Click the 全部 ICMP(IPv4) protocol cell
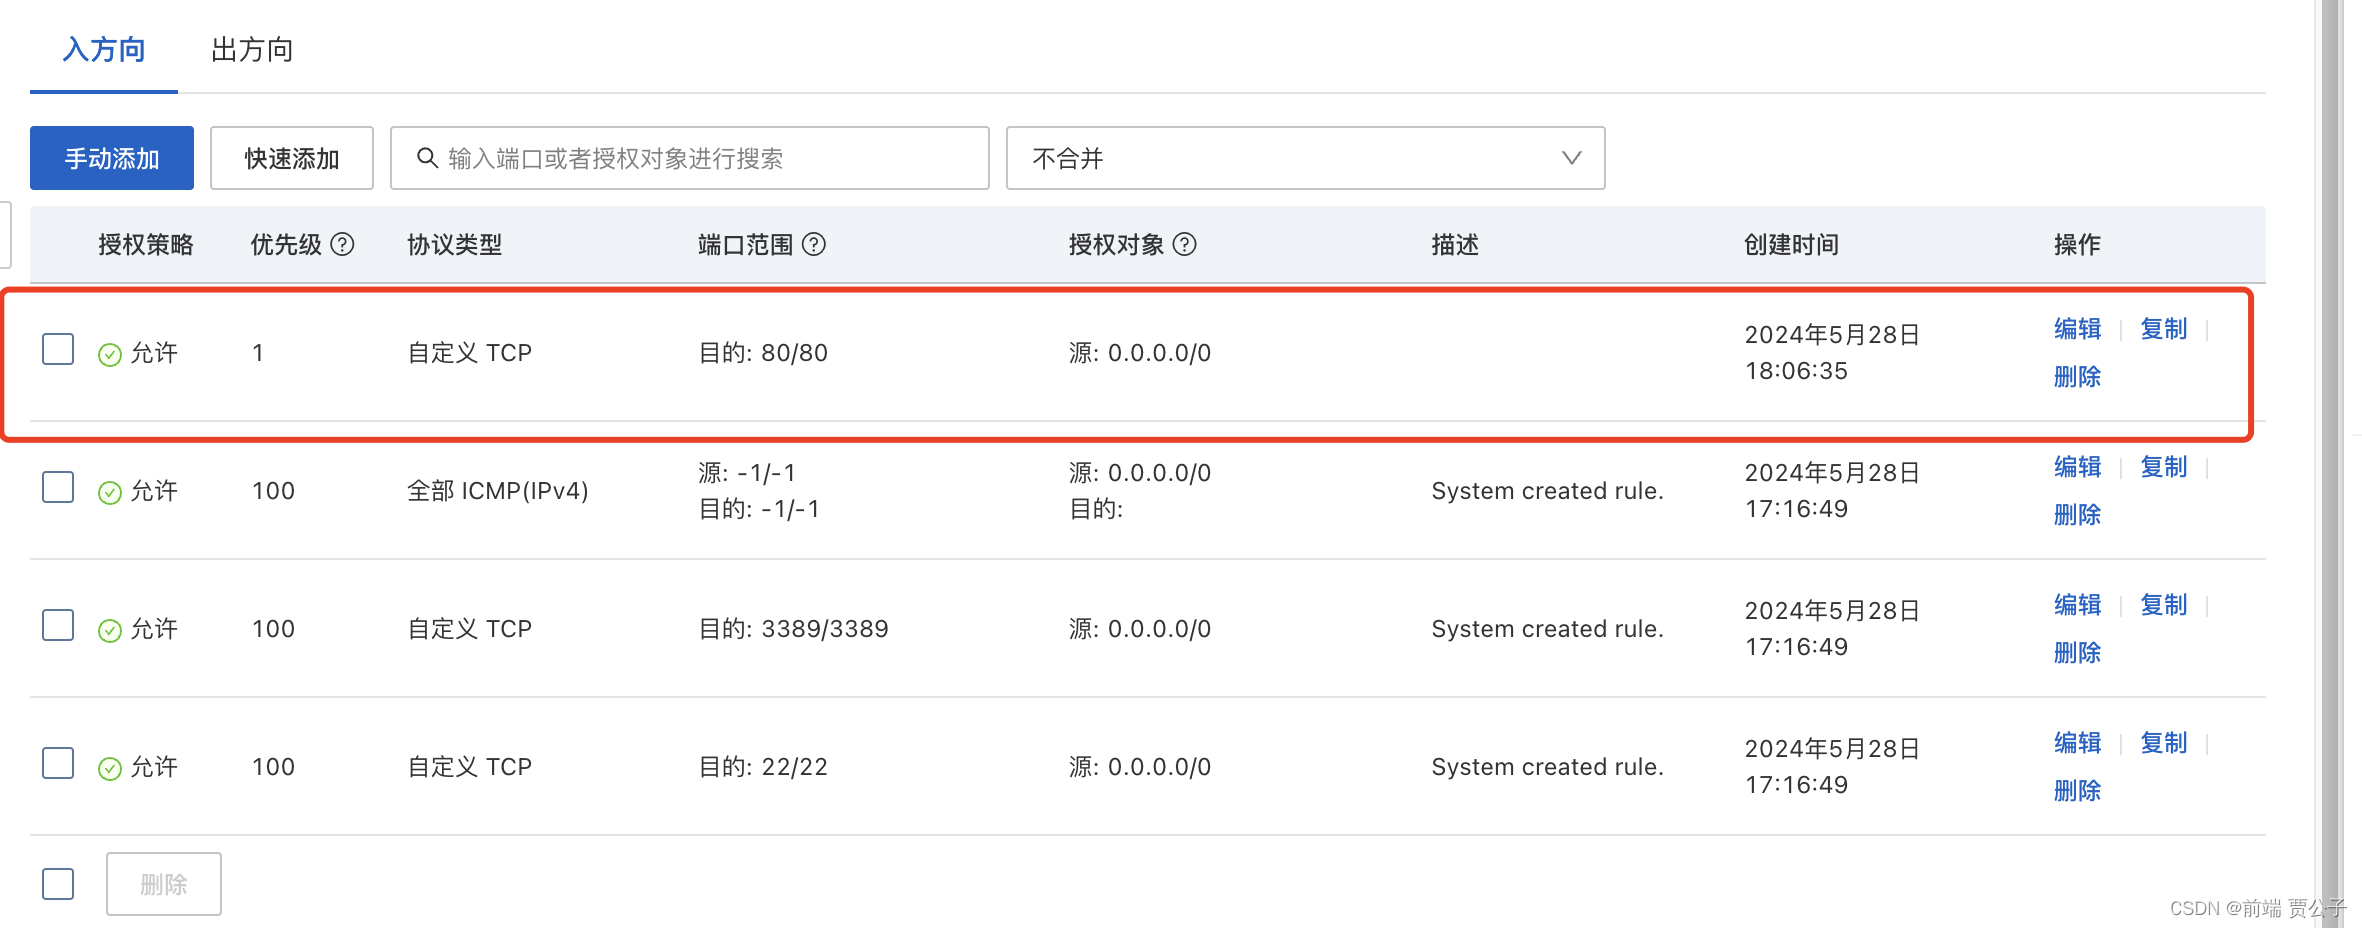 (498, 491)
